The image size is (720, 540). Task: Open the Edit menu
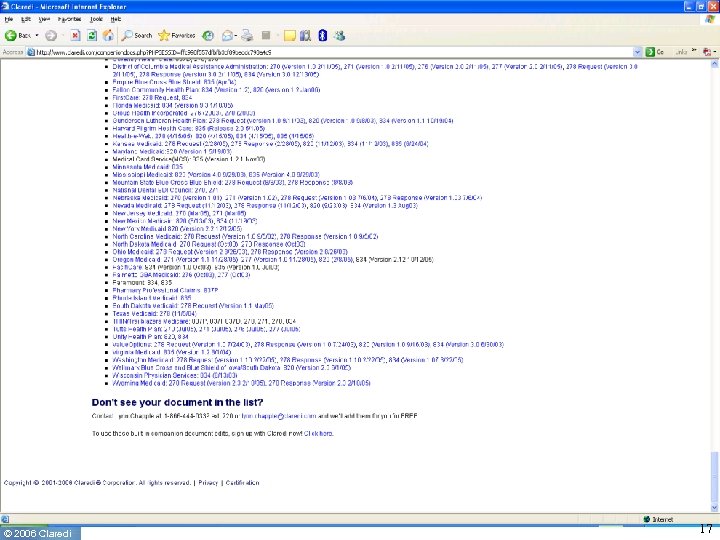click(26, 19)
